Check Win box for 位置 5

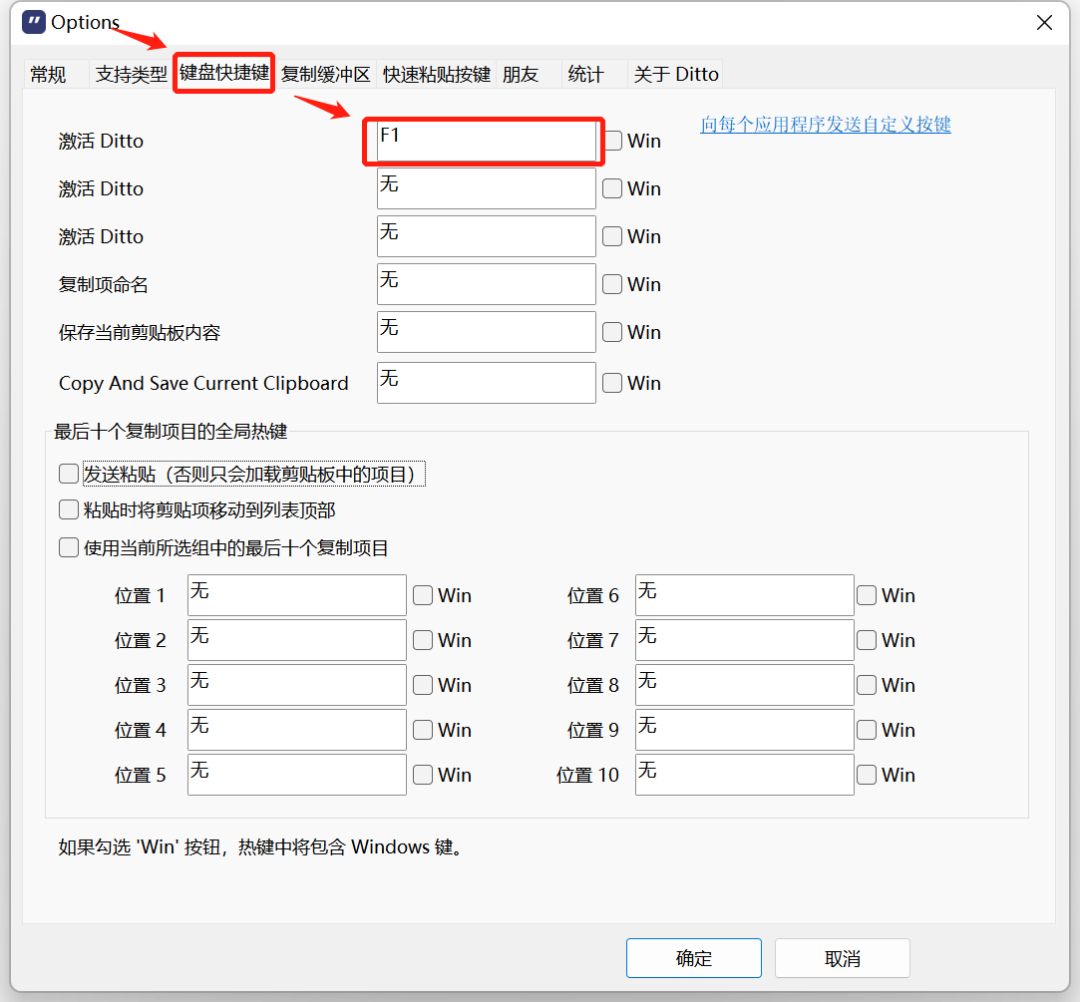[x=423, y=775]
